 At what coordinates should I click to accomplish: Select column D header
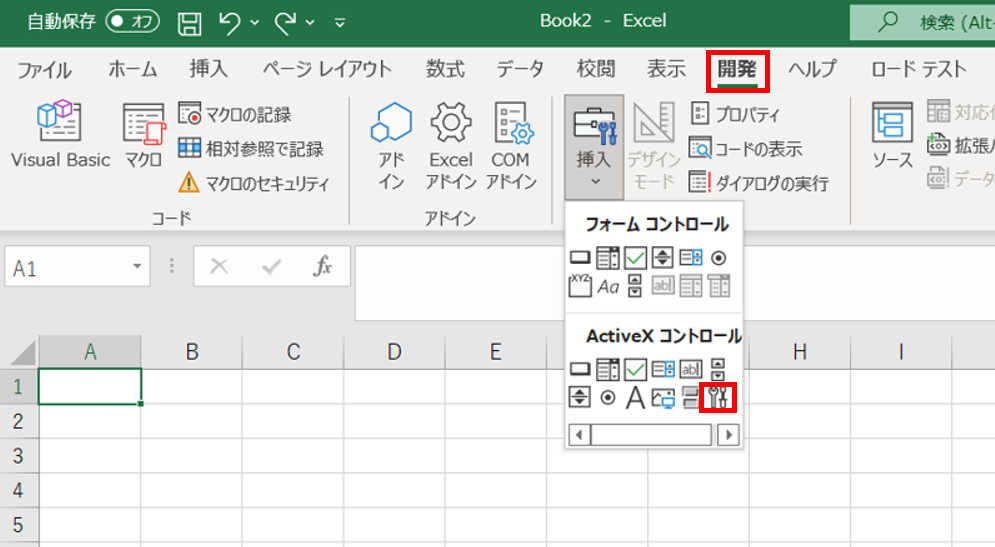coord(394,352)
